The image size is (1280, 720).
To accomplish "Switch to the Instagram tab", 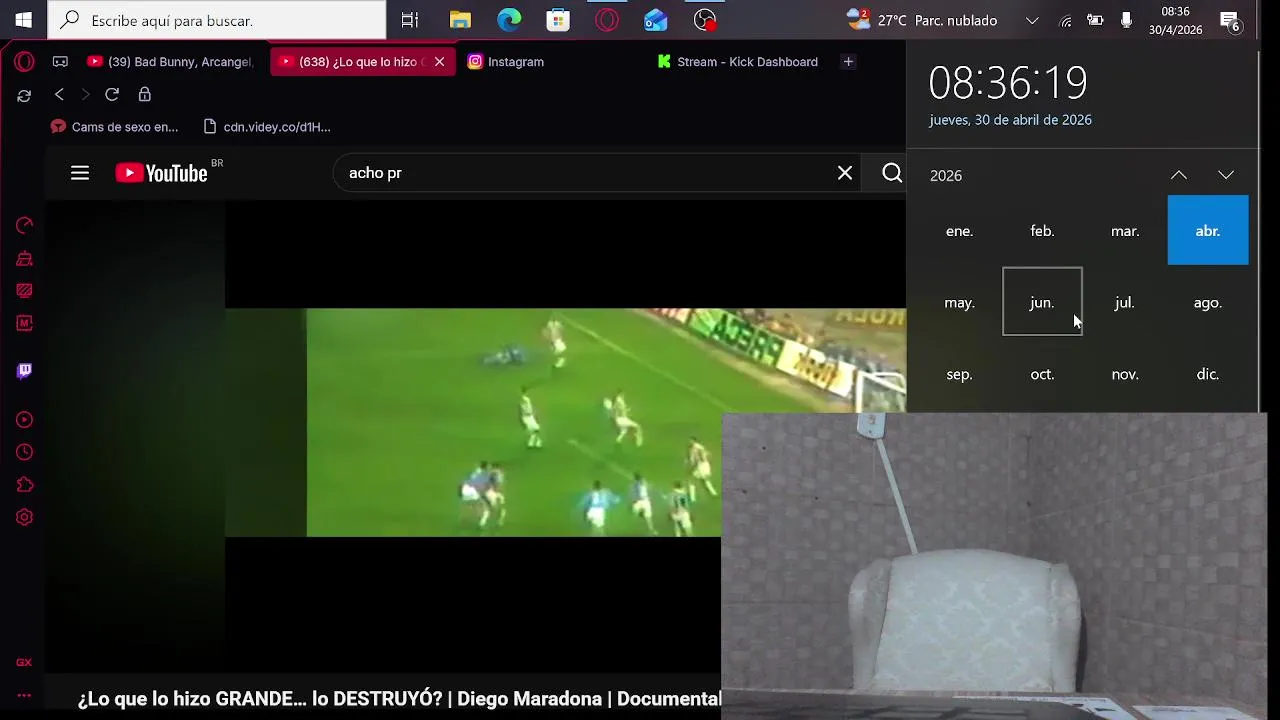I will click(506, 62).
